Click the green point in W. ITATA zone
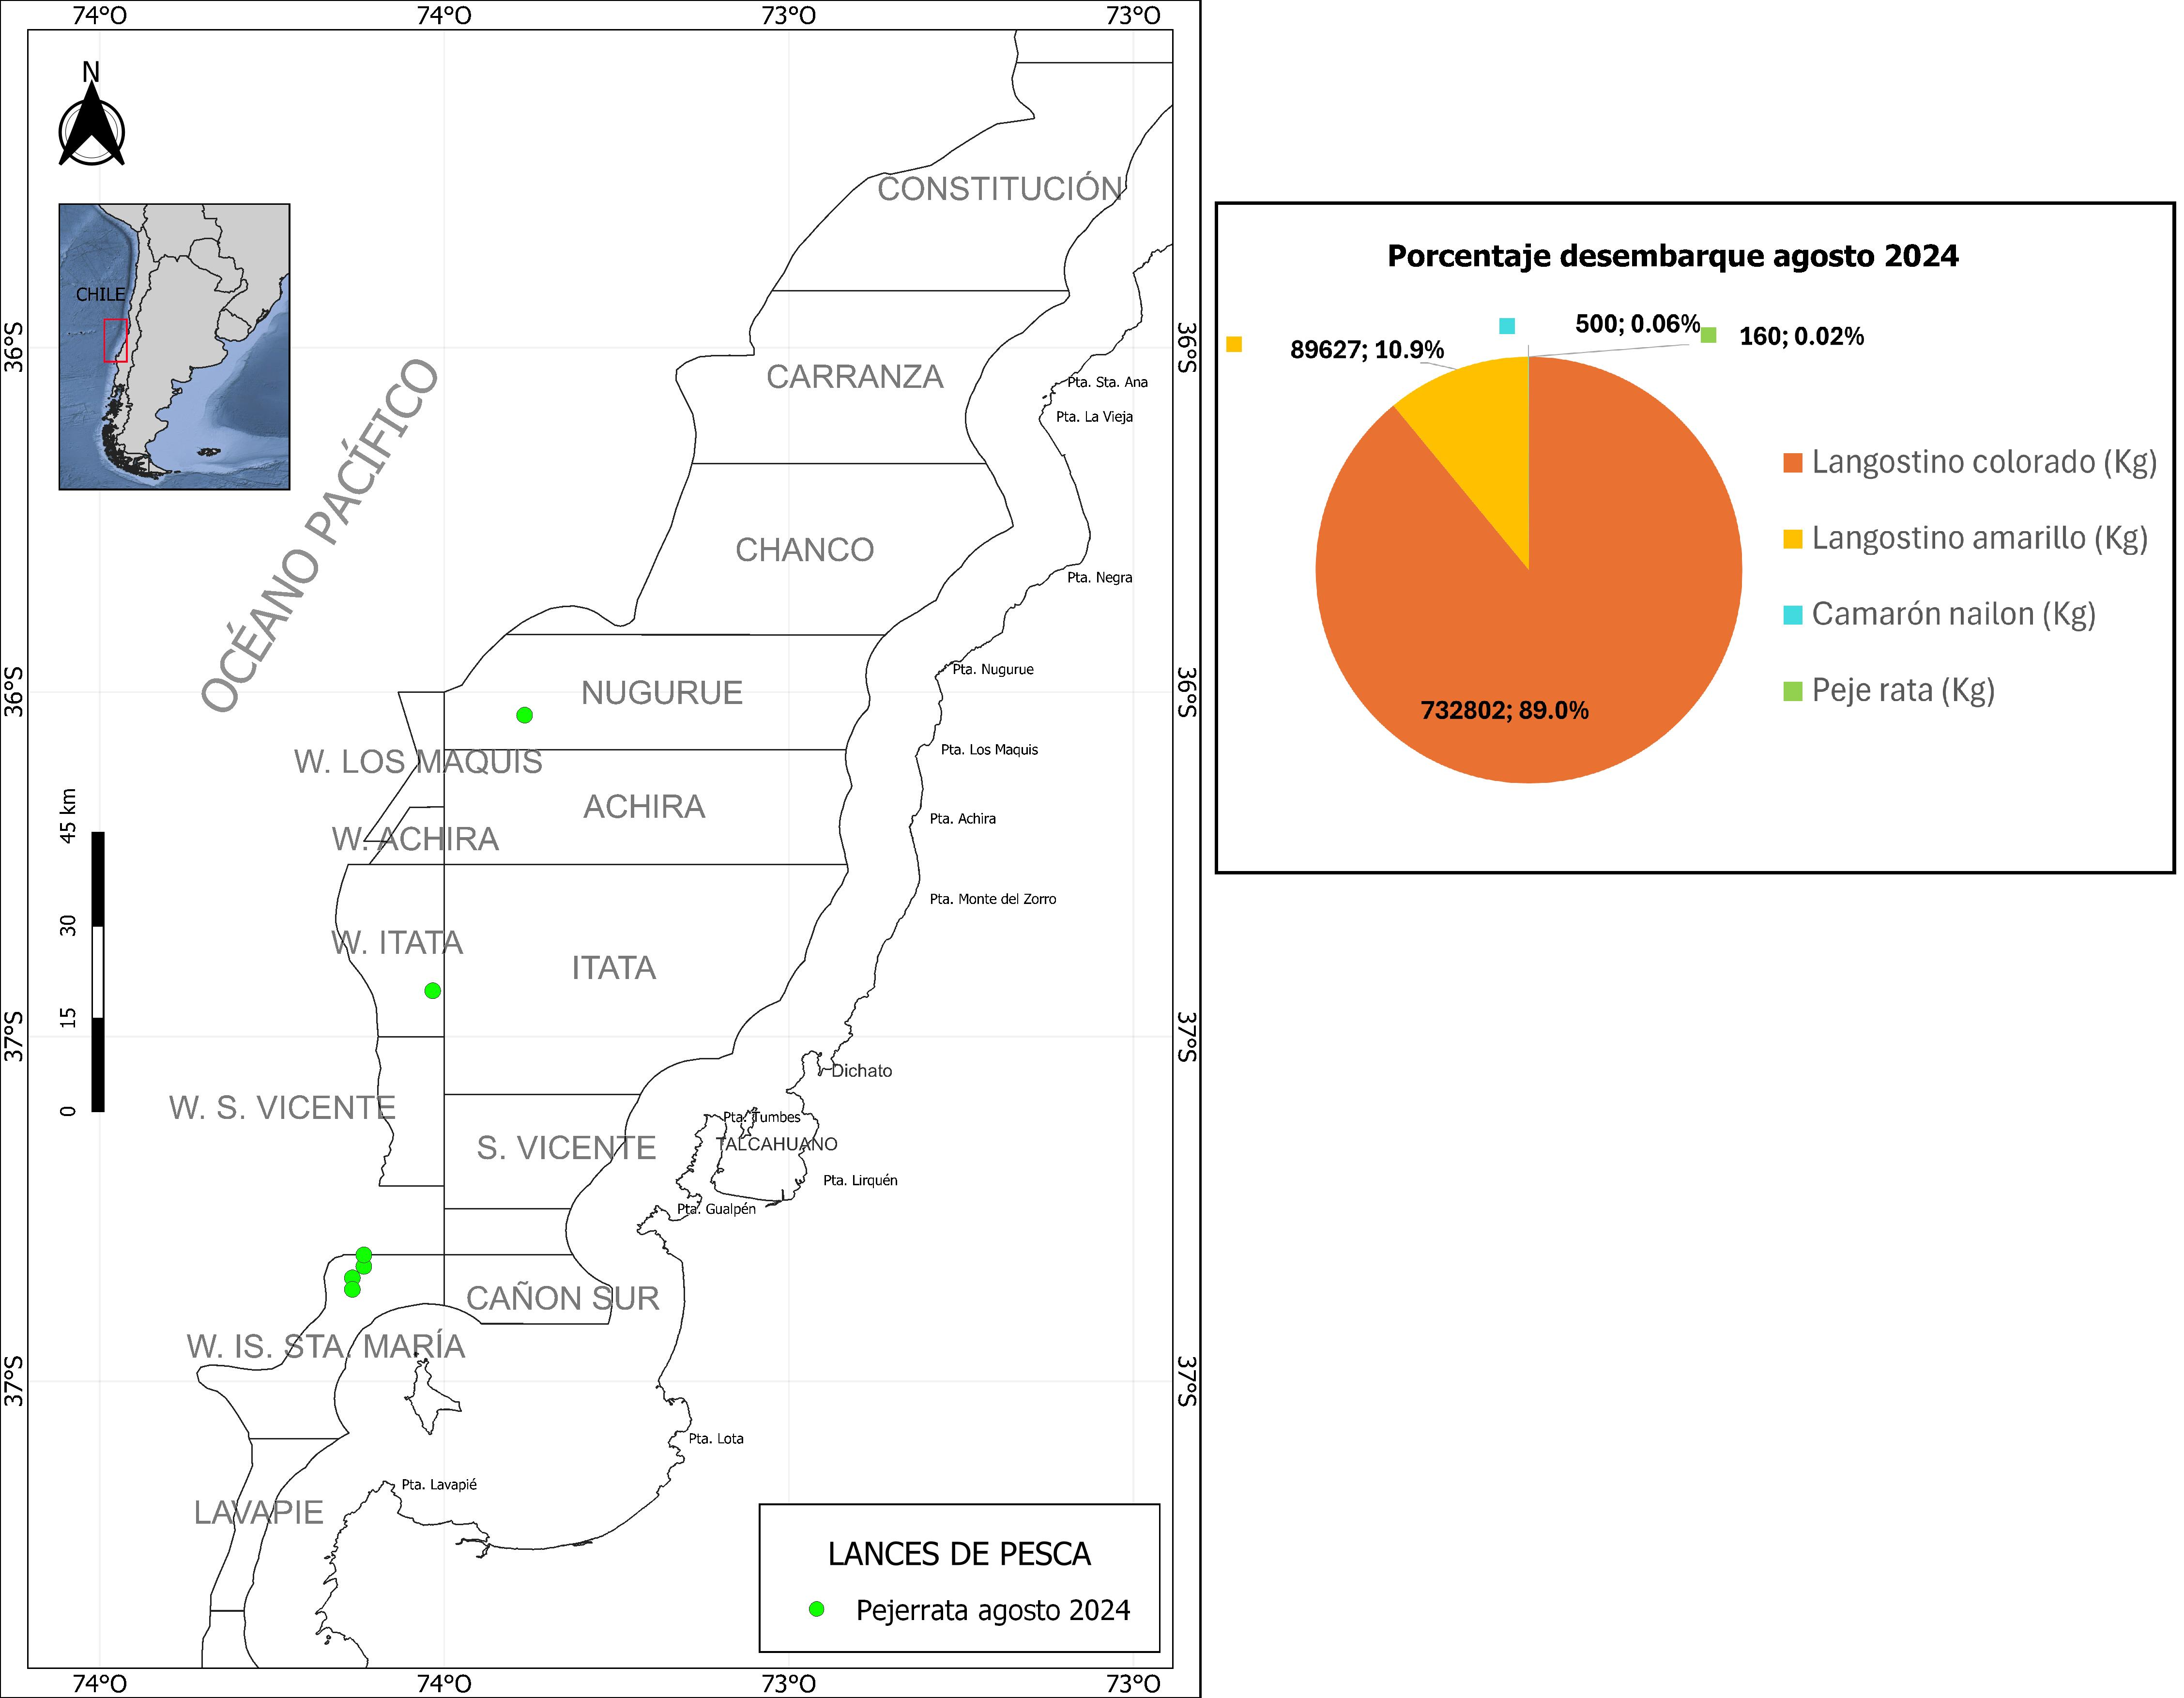The width and height of the screenshot is (2184, 1698). coord(432,990)
